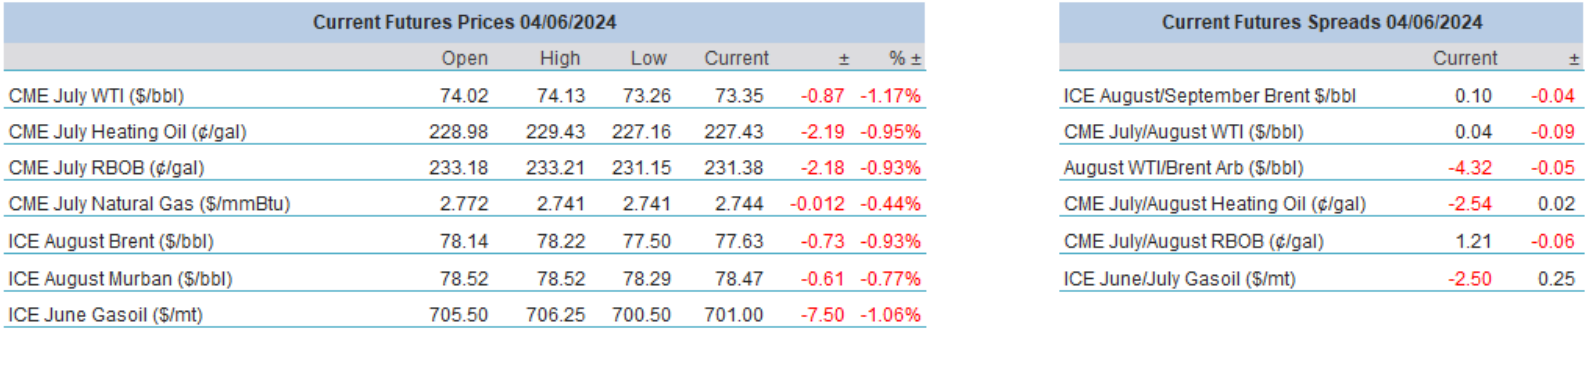Click the ICE June Gasoil ($/mt) label
The width and height of the screenshot is (1592, 366).
coord(105,315)
